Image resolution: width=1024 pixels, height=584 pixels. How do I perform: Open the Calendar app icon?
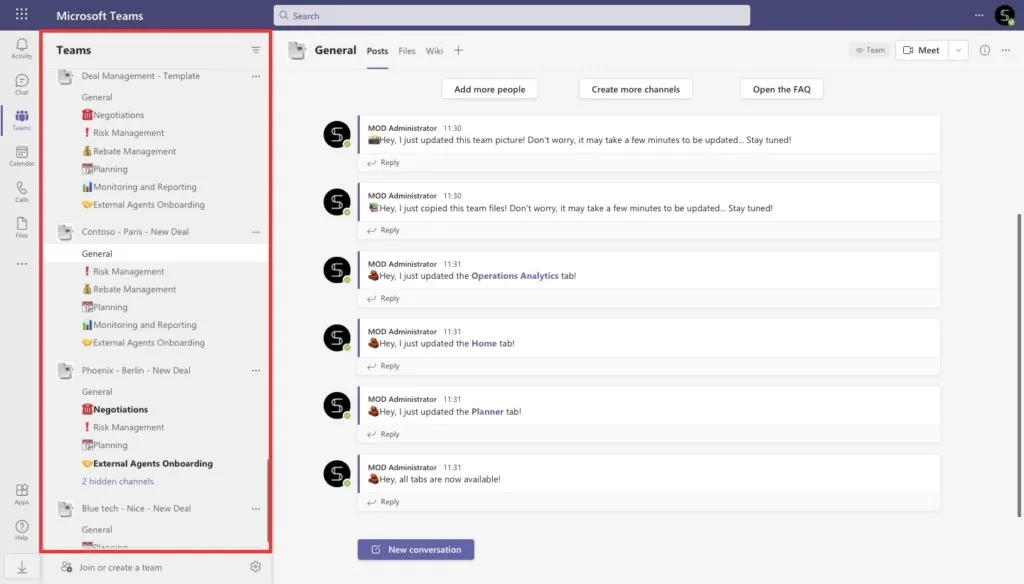click(22, 156)
